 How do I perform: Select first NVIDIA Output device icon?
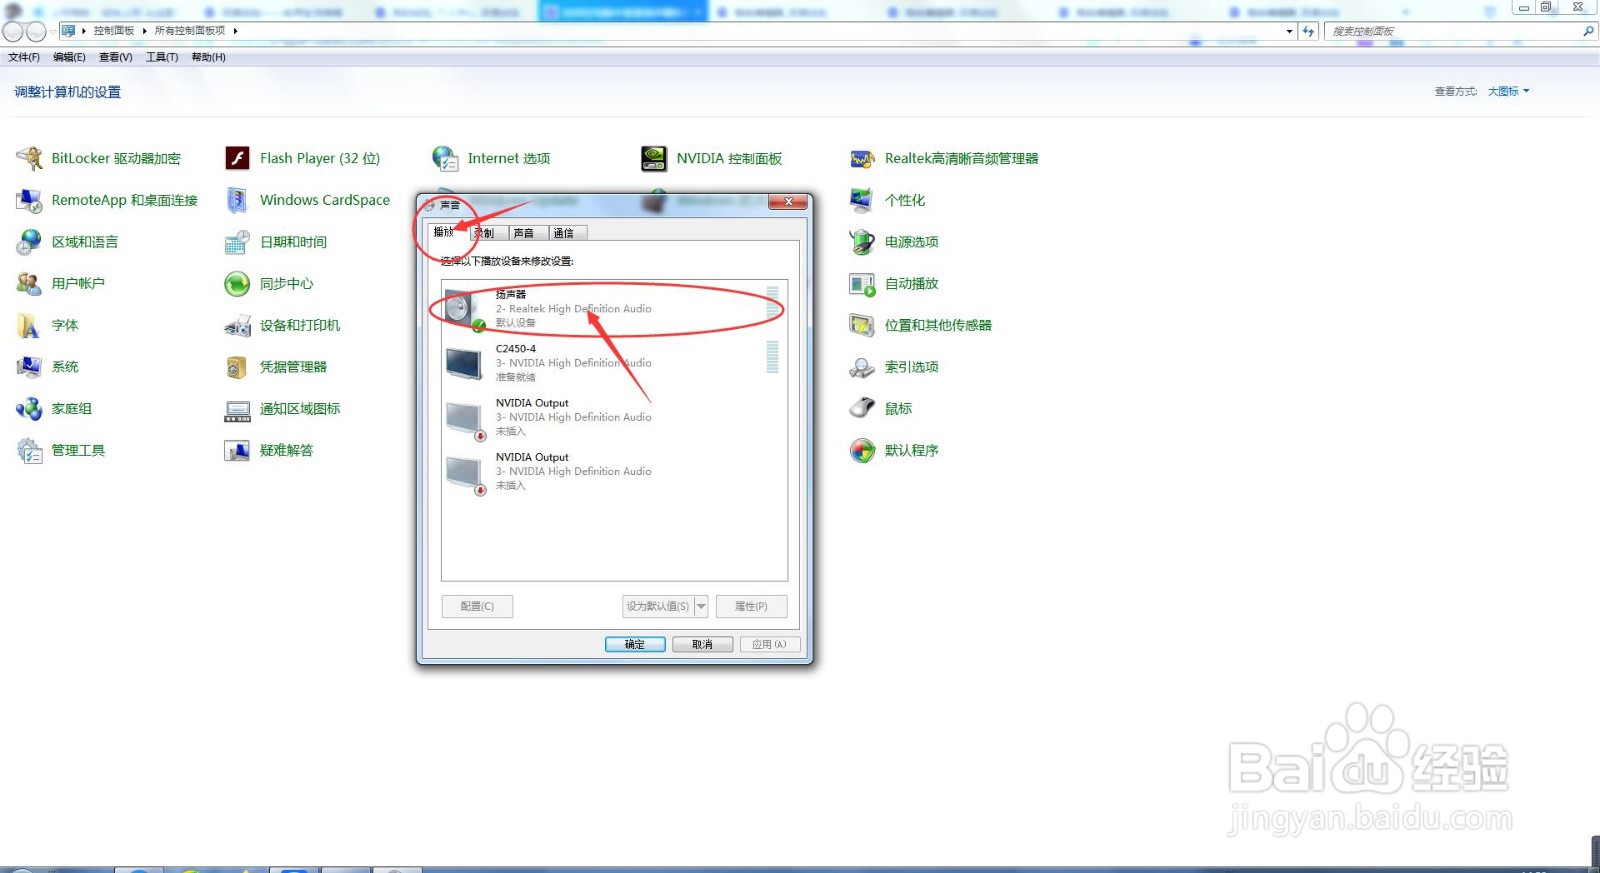click(x=465, y=420)
